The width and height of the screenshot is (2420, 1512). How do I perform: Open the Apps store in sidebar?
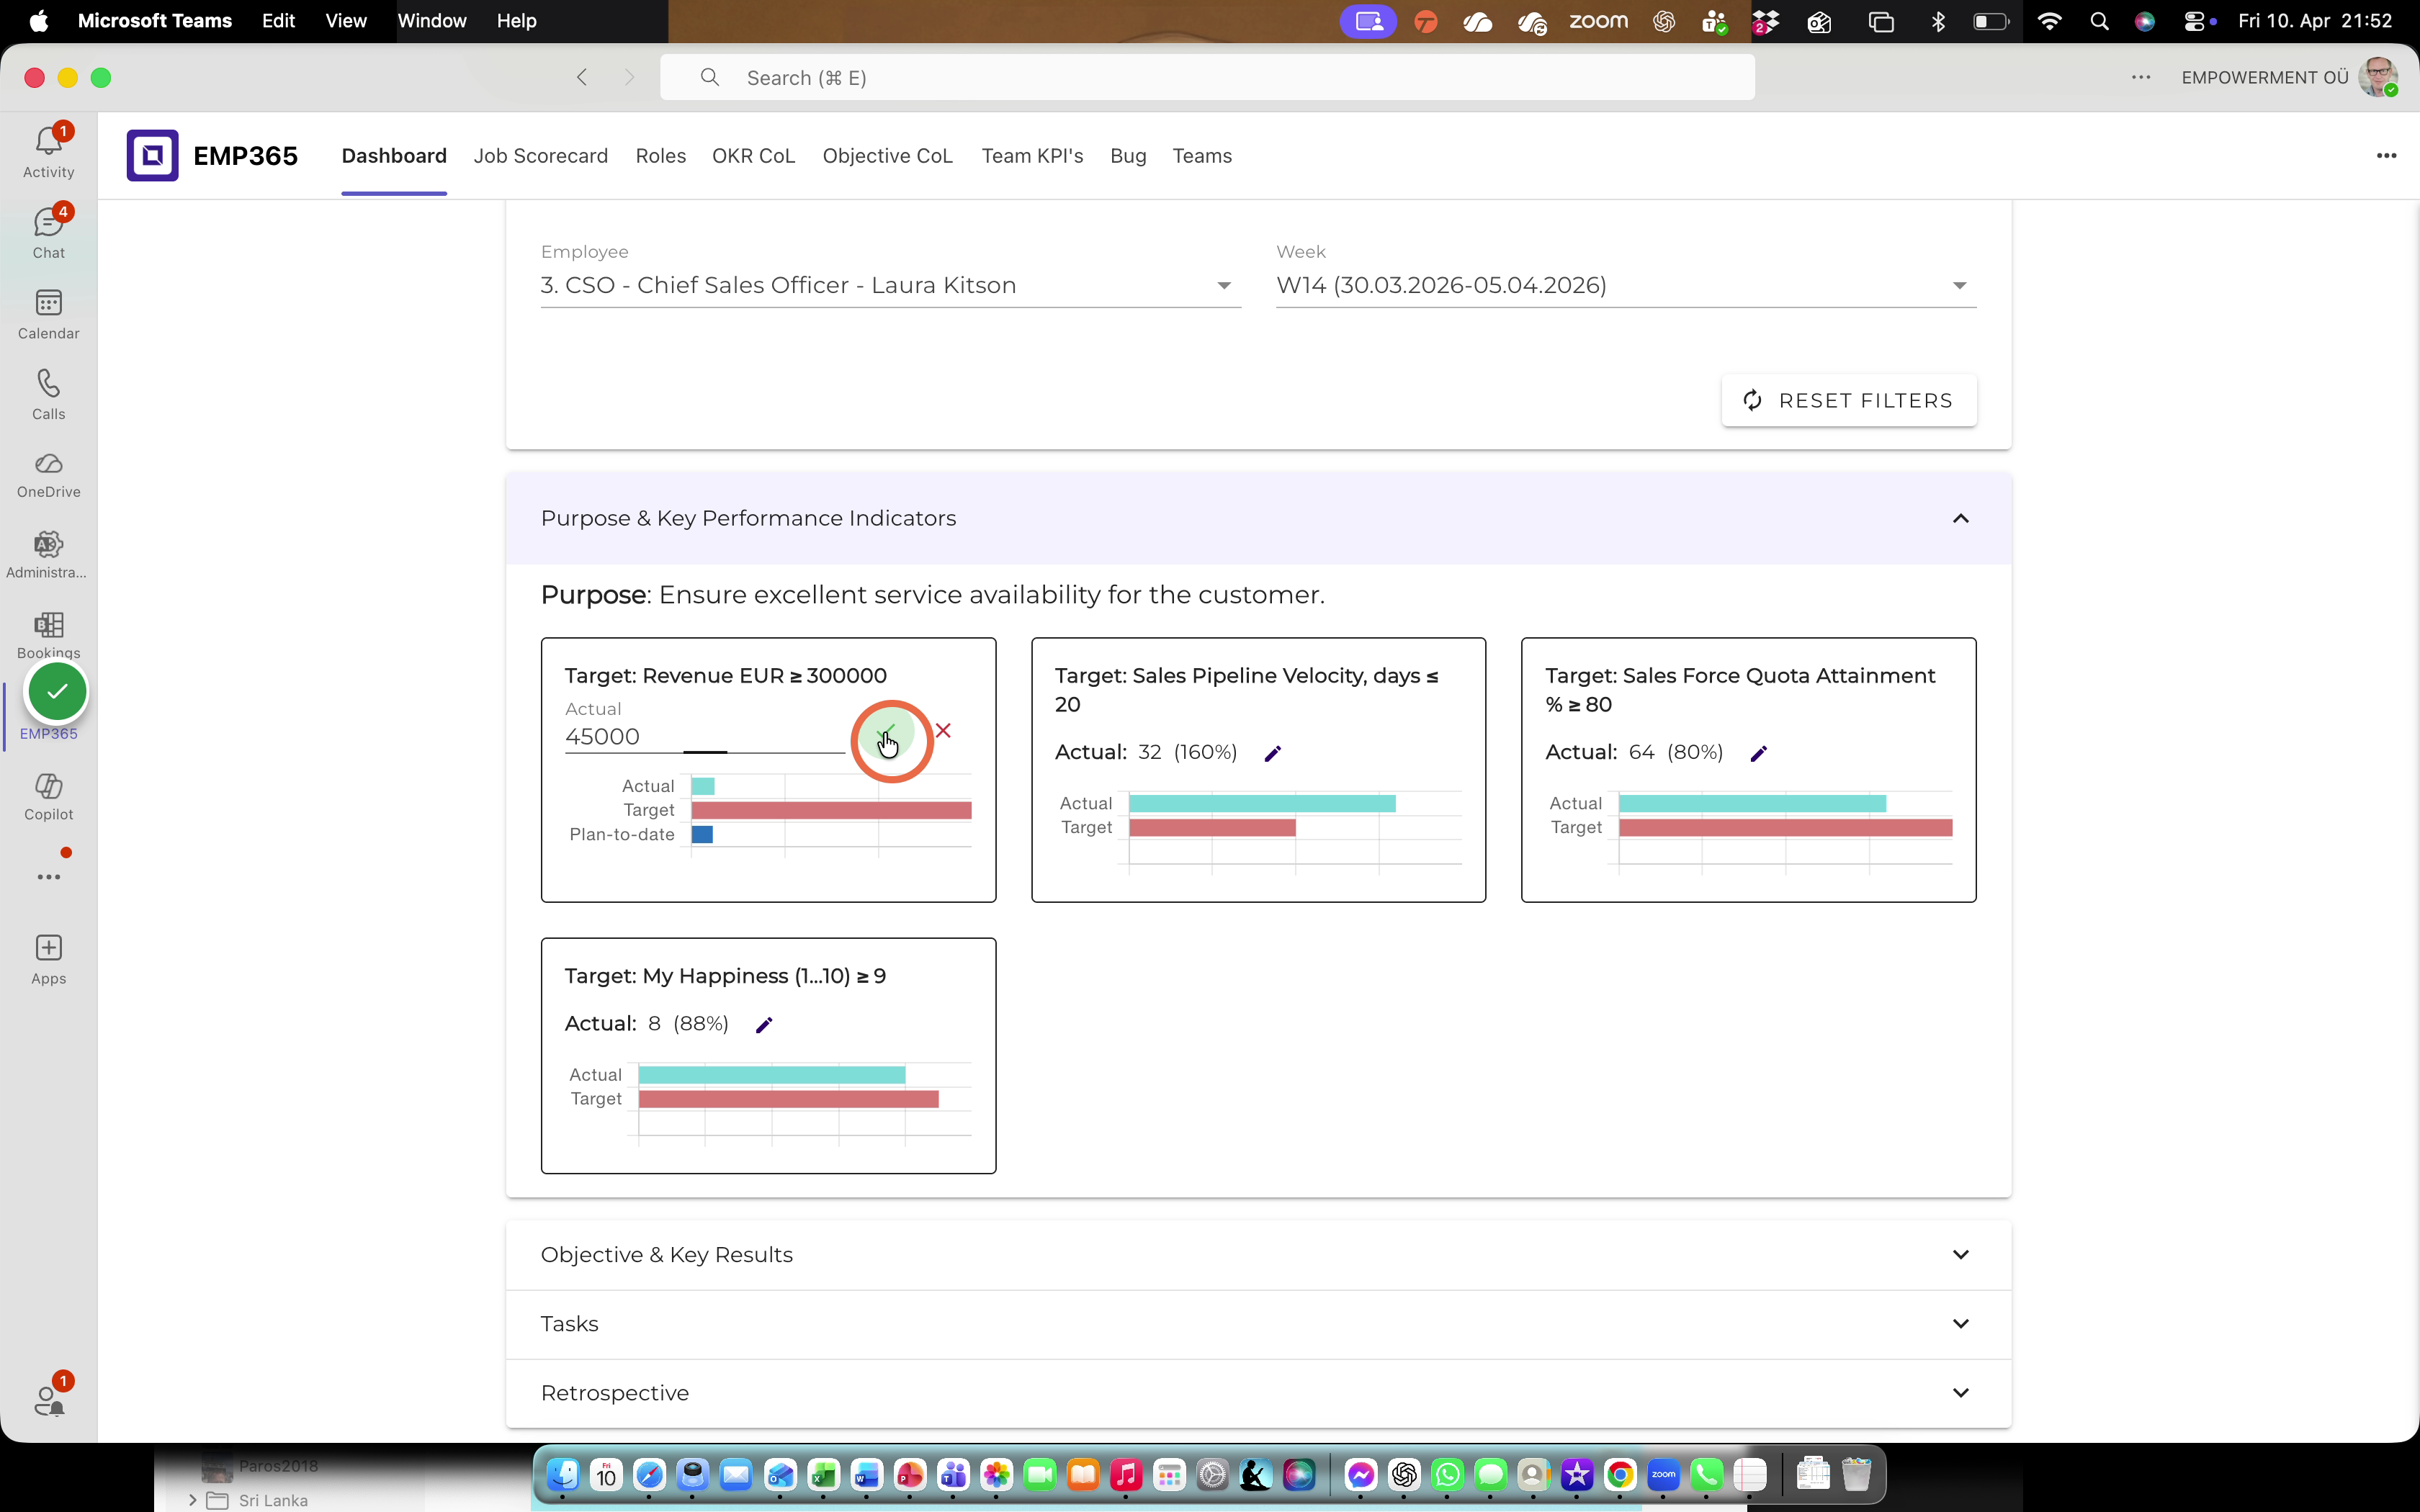(48, 960)
